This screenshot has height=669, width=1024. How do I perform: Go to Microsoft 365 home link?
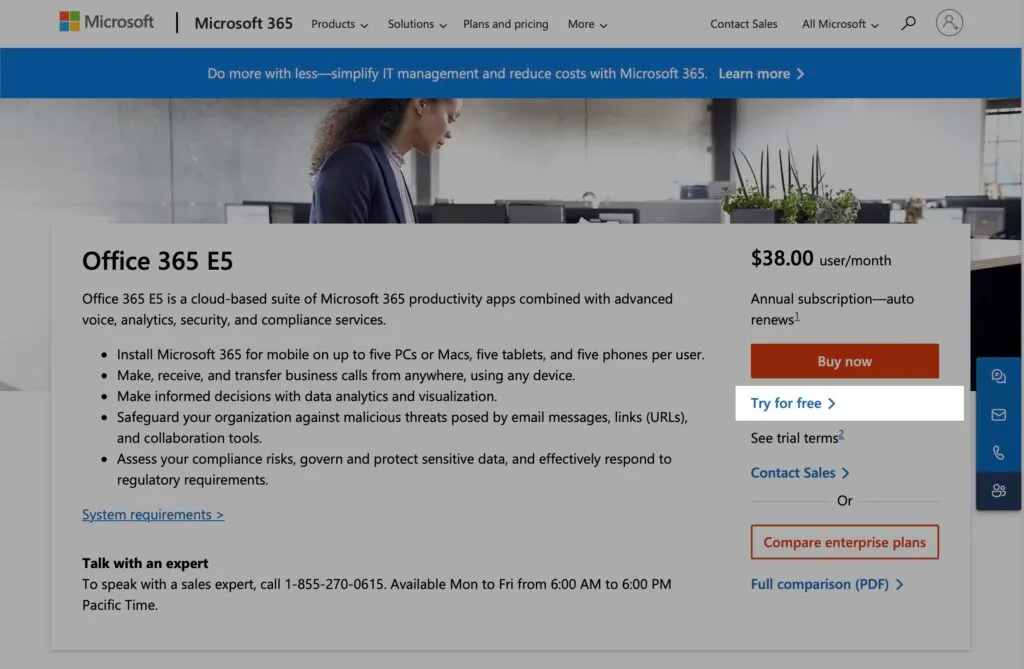pos(244,24)
